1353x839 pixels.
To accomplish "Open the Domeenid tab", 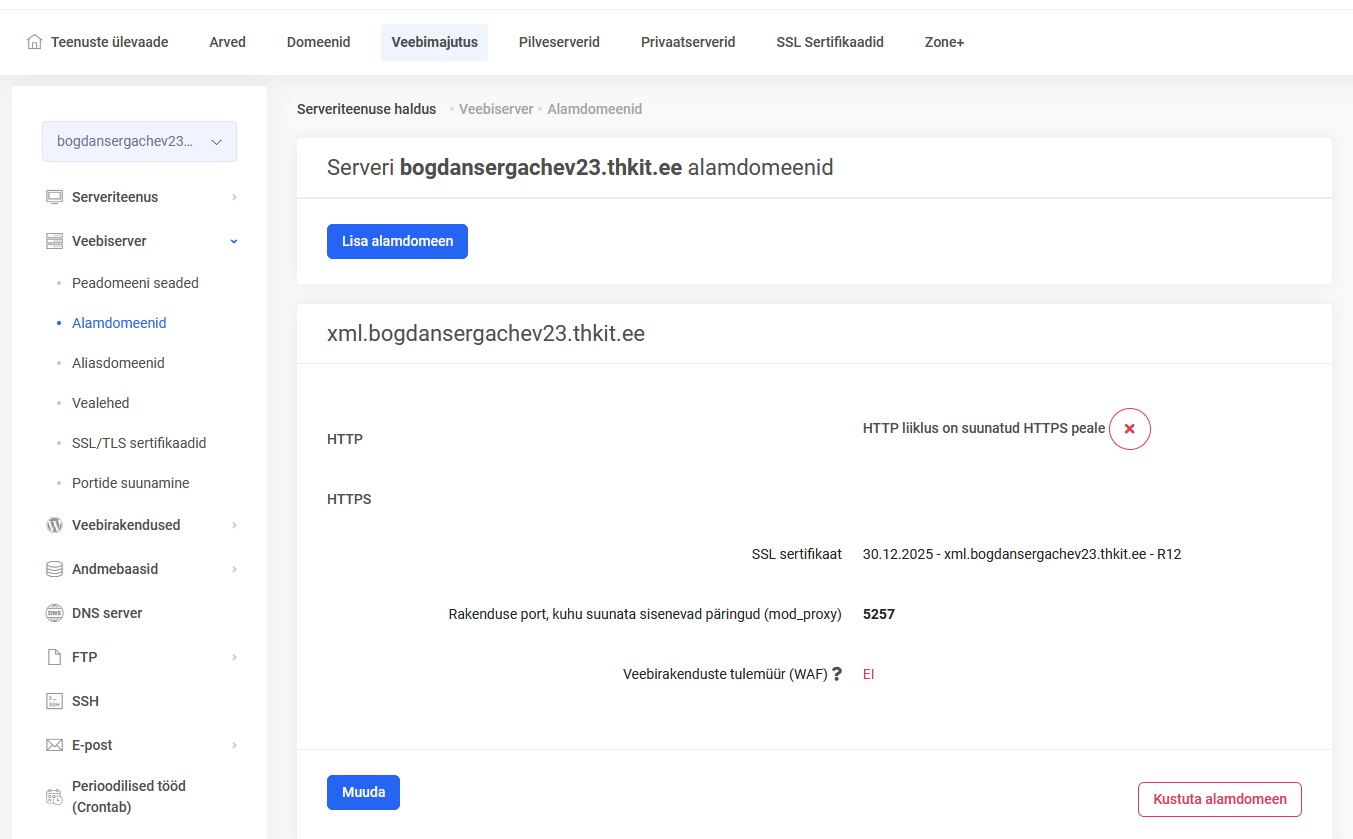I will point(318,42).
